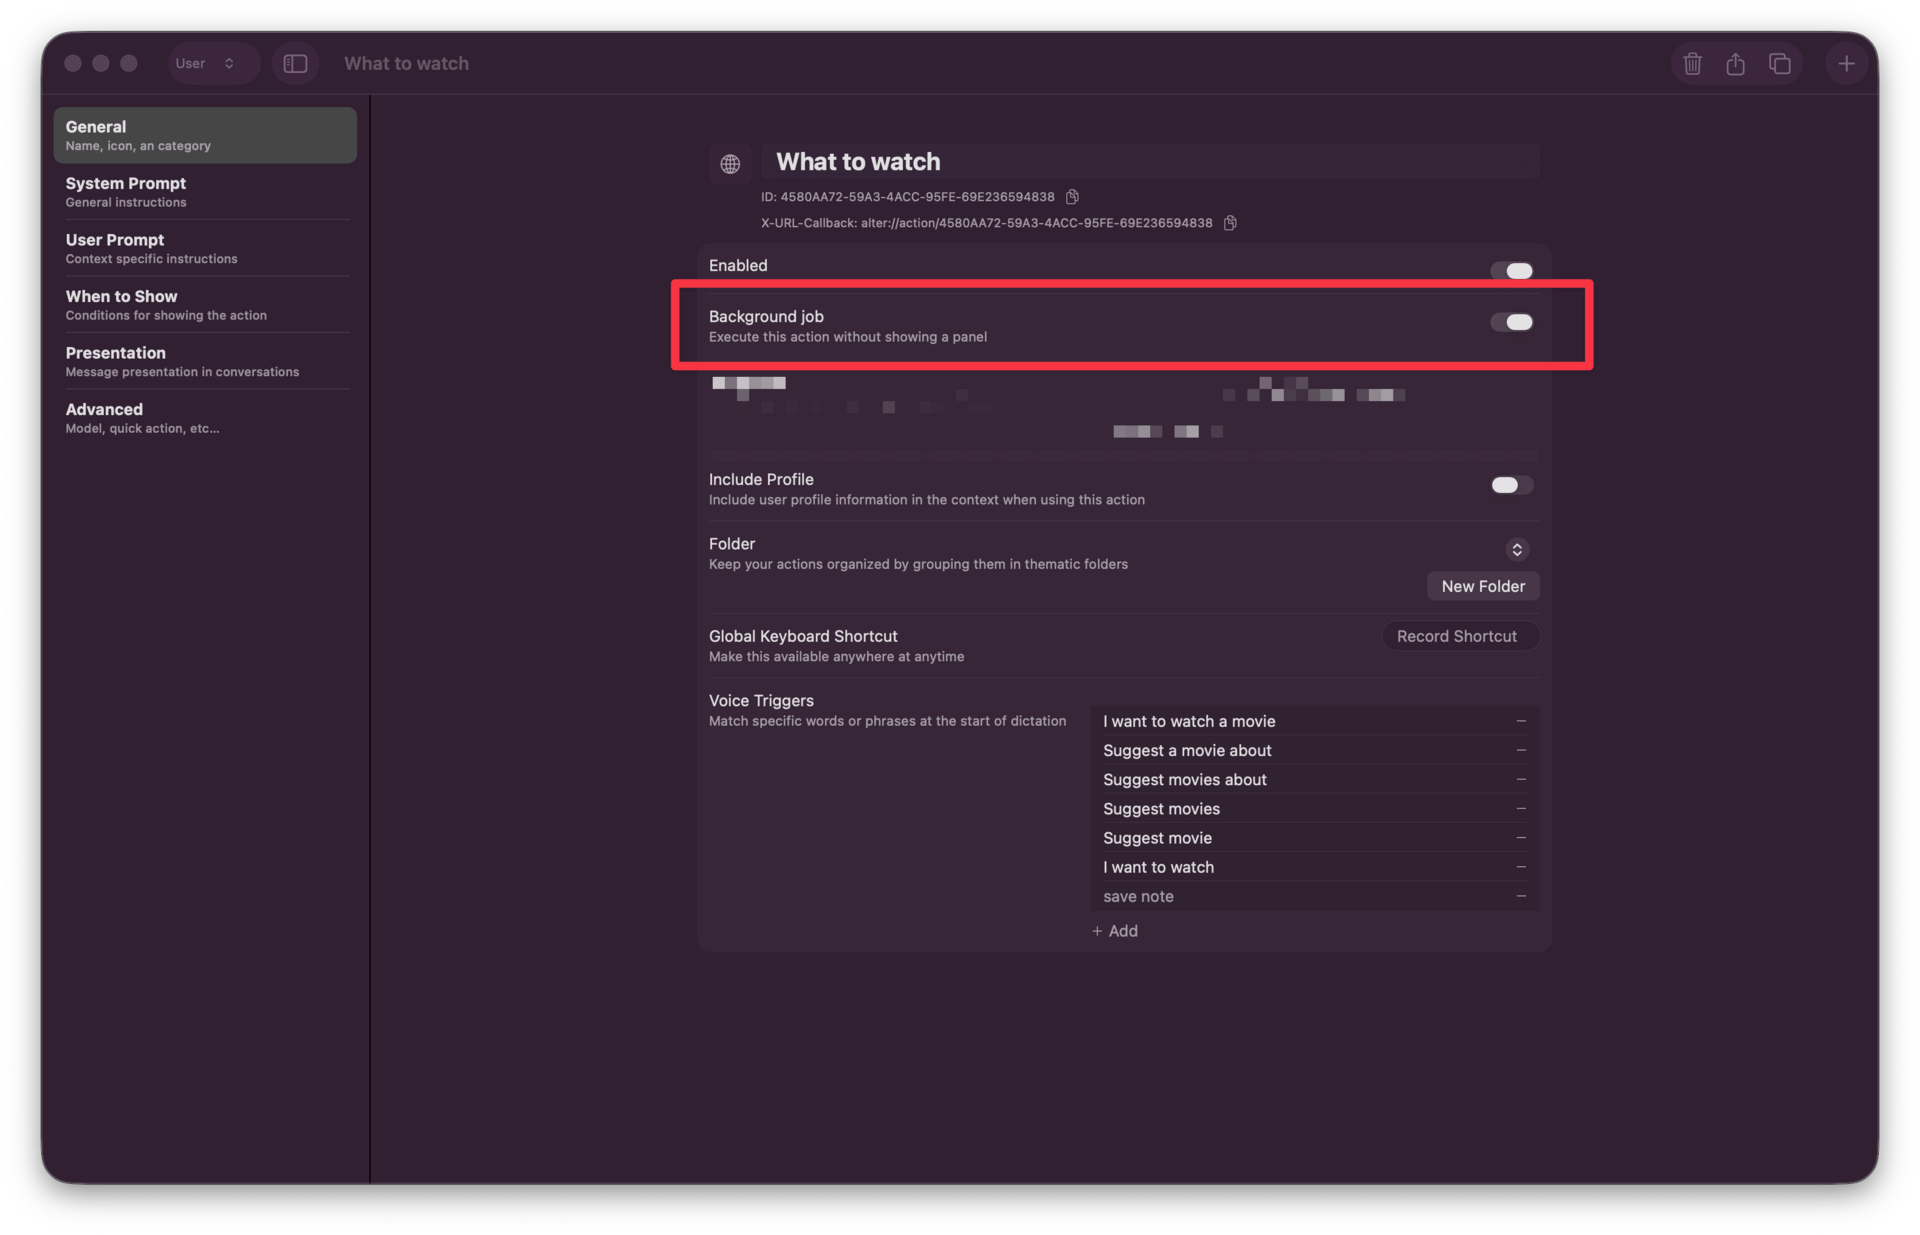Copy the X-URL-Callback link icon
The height and width of the screenshot is (1235, 1920).
coord(1230,223)
